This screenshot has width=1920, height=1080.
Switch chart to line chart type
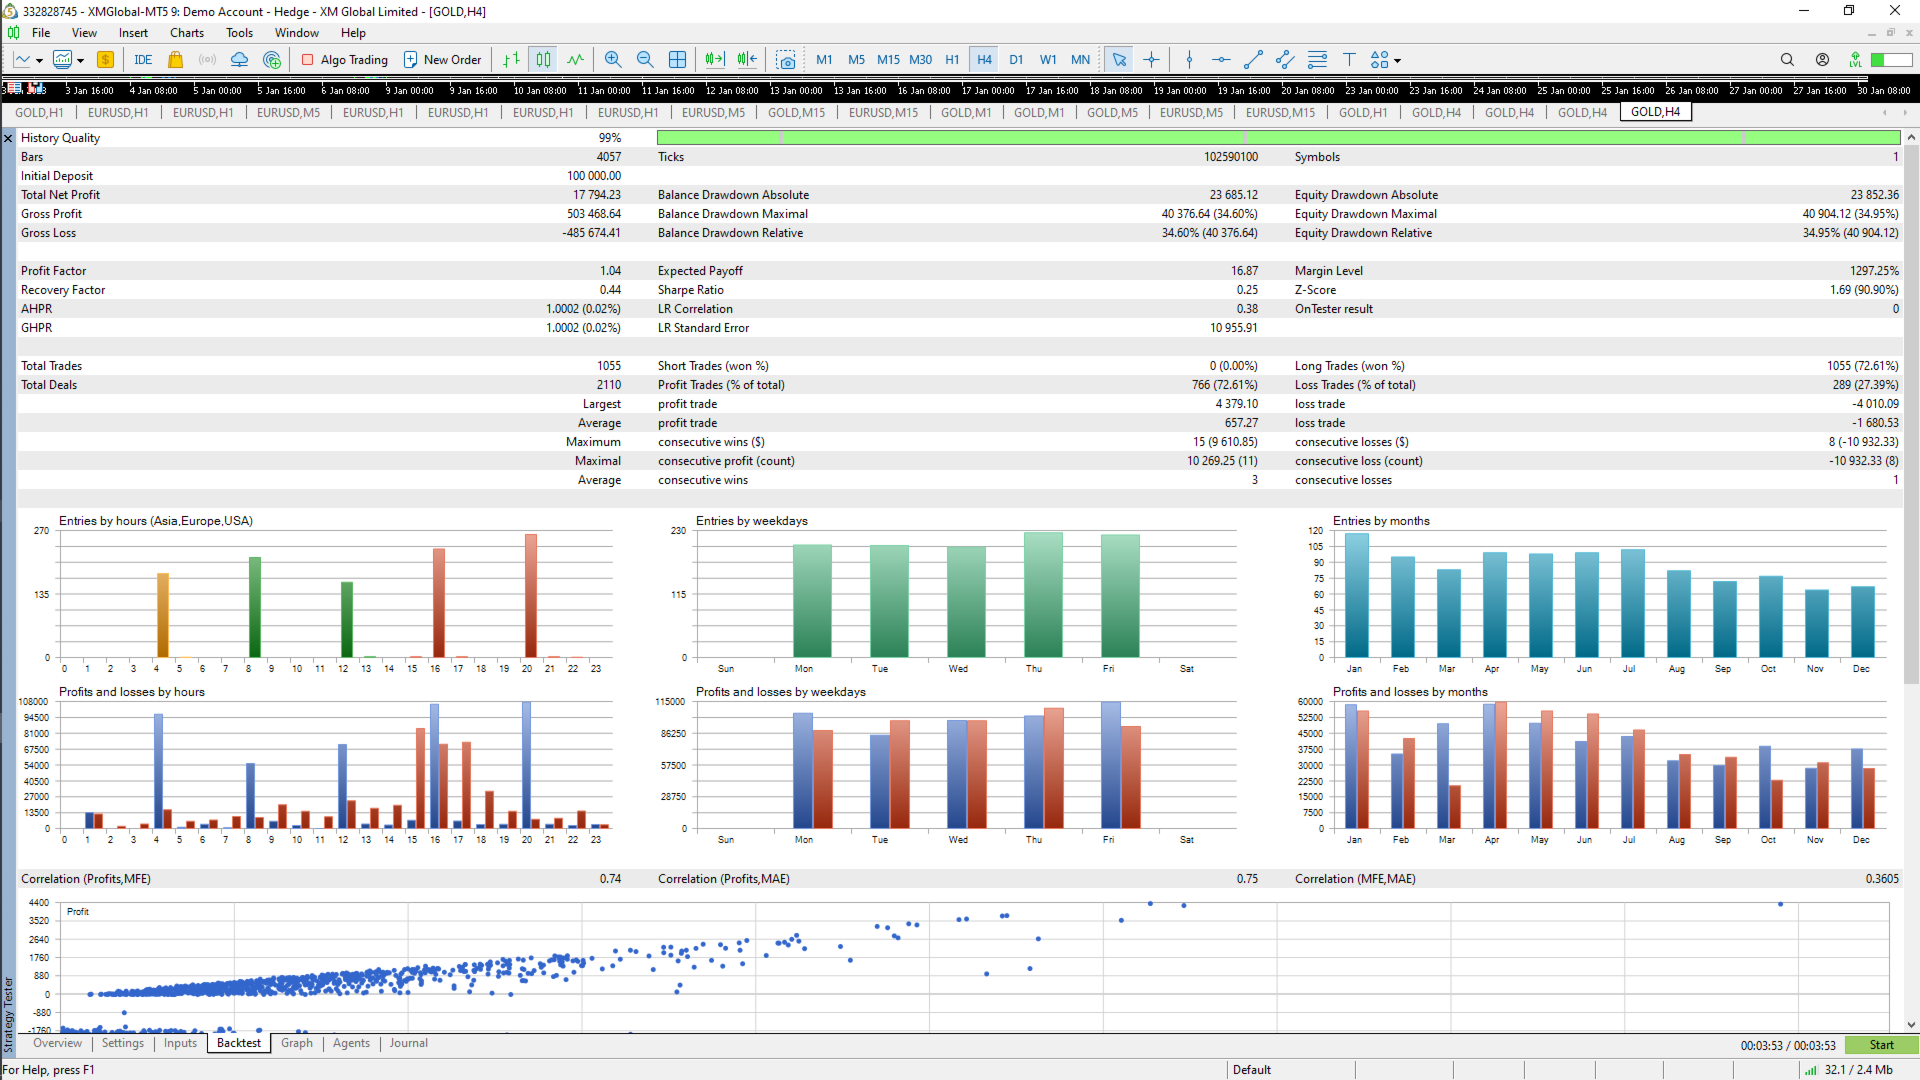[x=575, y=60]
